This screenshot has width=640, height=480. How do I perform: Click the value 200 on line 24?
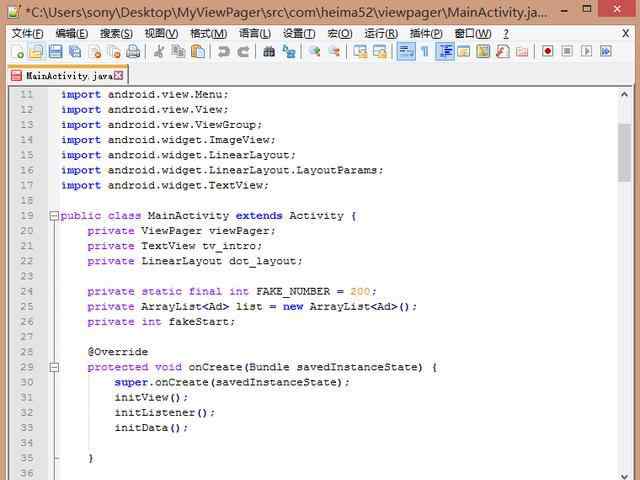coord(360,291)
